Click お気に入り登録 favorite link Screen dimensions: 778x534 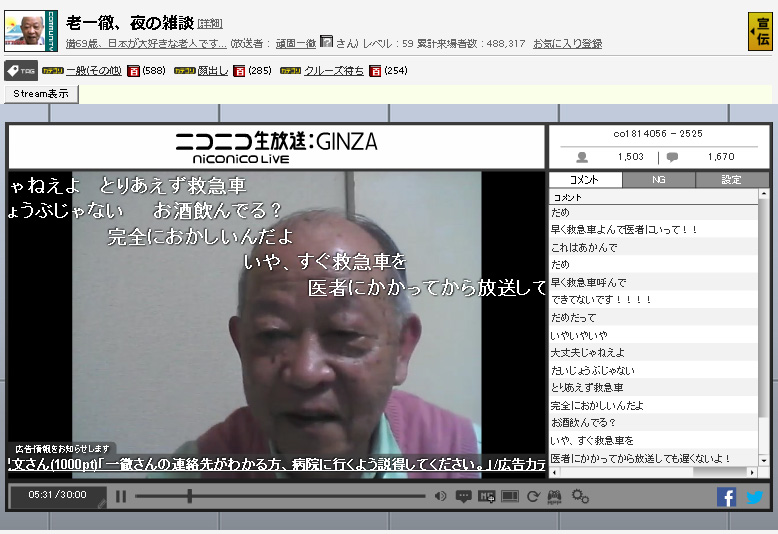pos(567,44)
